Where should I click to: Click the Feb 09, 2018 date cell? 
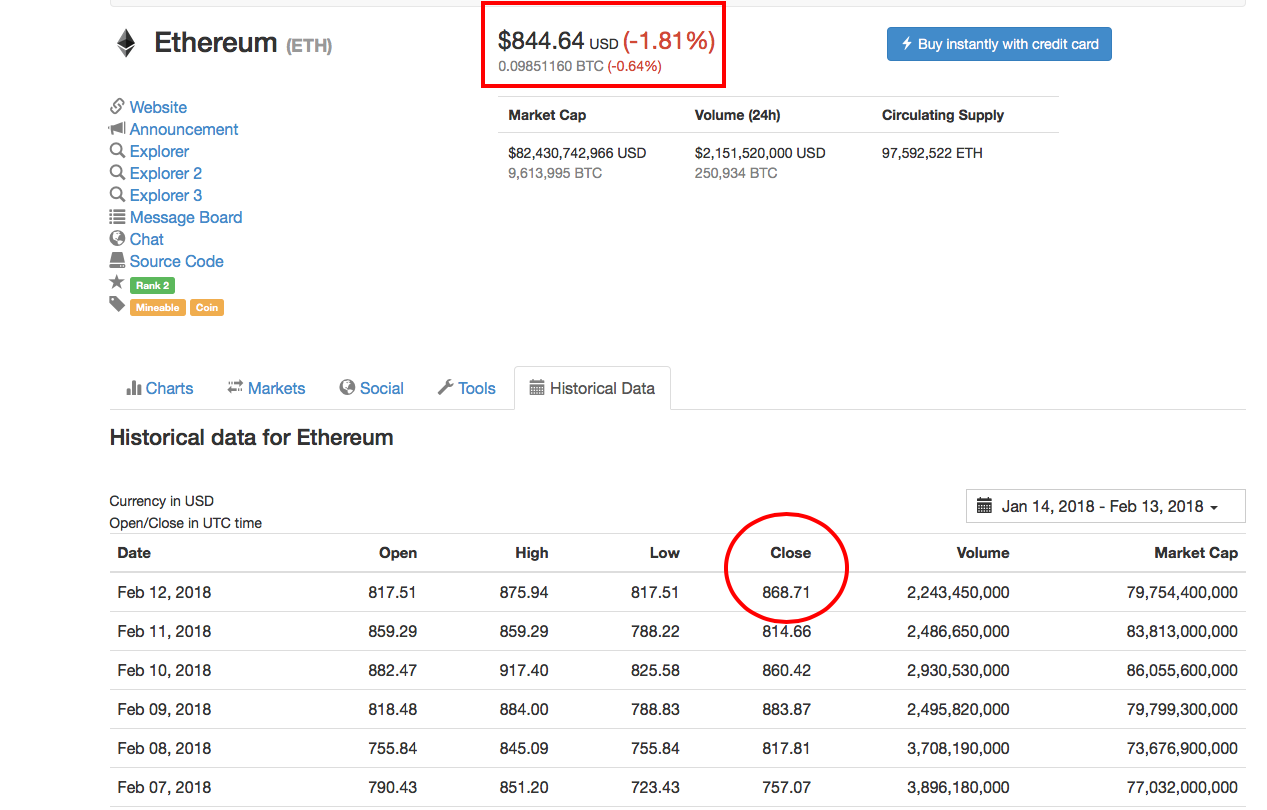point(164,709)
